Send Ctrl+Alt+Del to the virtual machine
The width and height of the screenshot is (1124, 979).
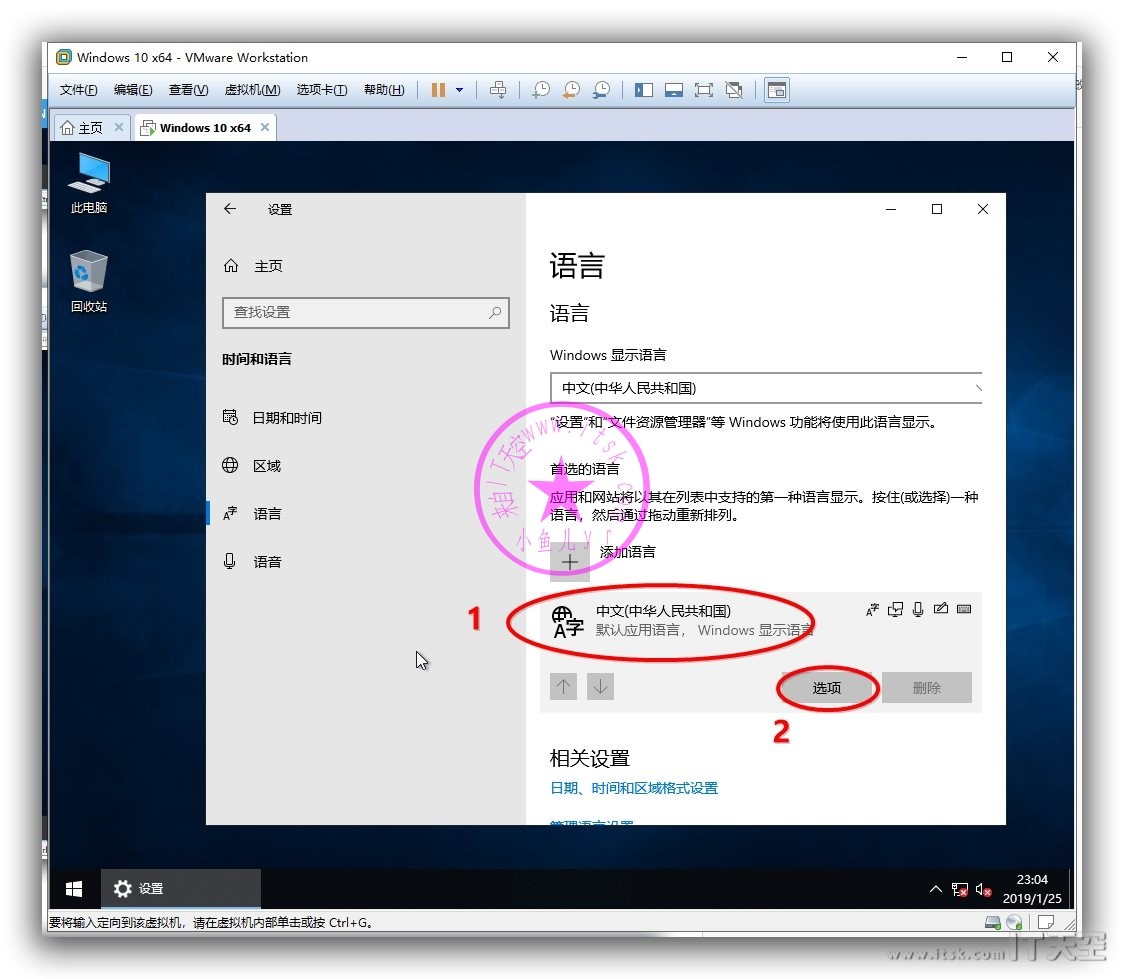point(497,90)
